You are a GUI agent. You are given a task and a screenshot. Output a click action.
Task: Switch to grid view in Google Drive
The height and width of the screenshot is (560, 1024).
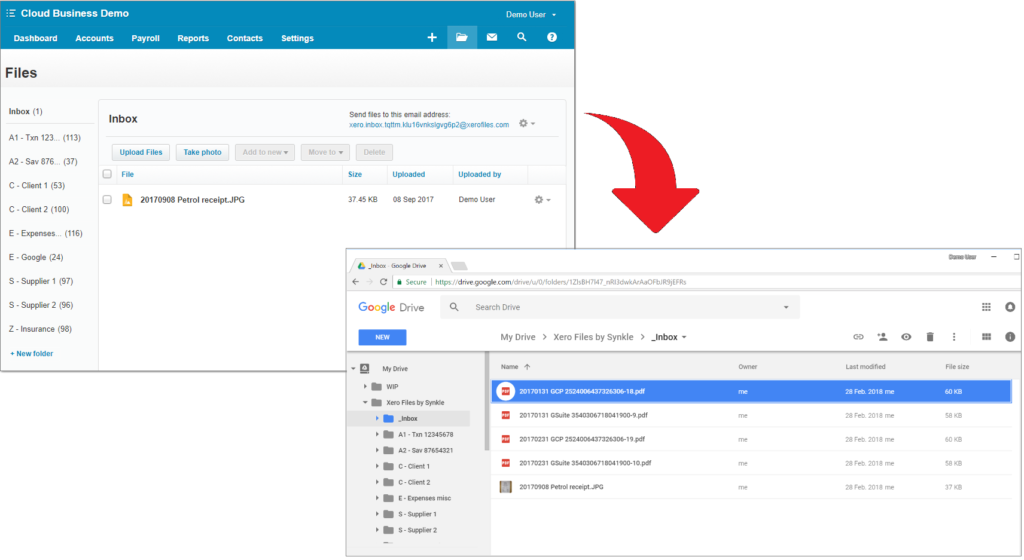986,337
